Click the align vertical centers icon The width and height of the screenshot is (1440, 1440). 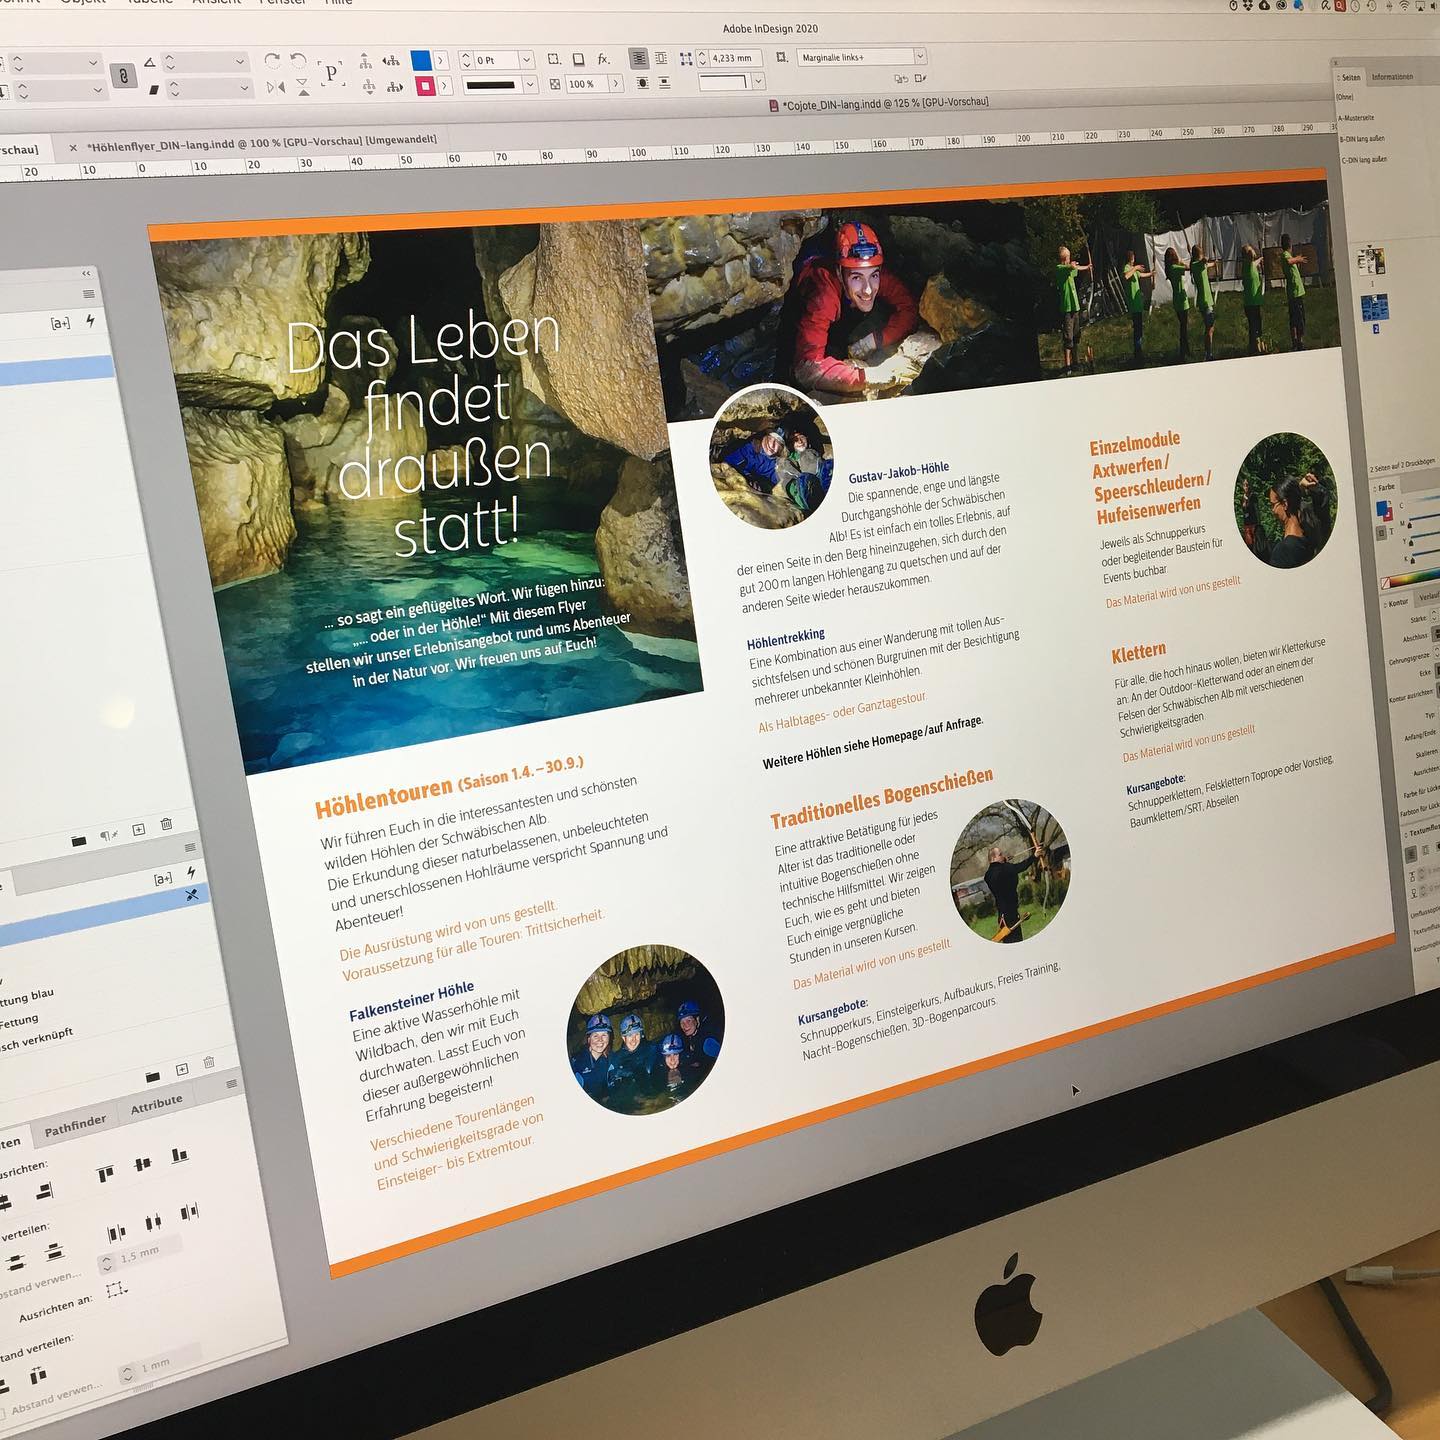tap(143, 1163)
